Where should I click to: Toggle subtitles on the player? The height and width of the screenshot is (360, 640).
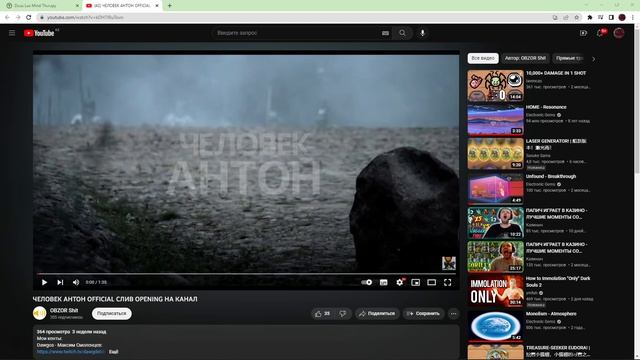pyautogui.click(x=384, y=282)
